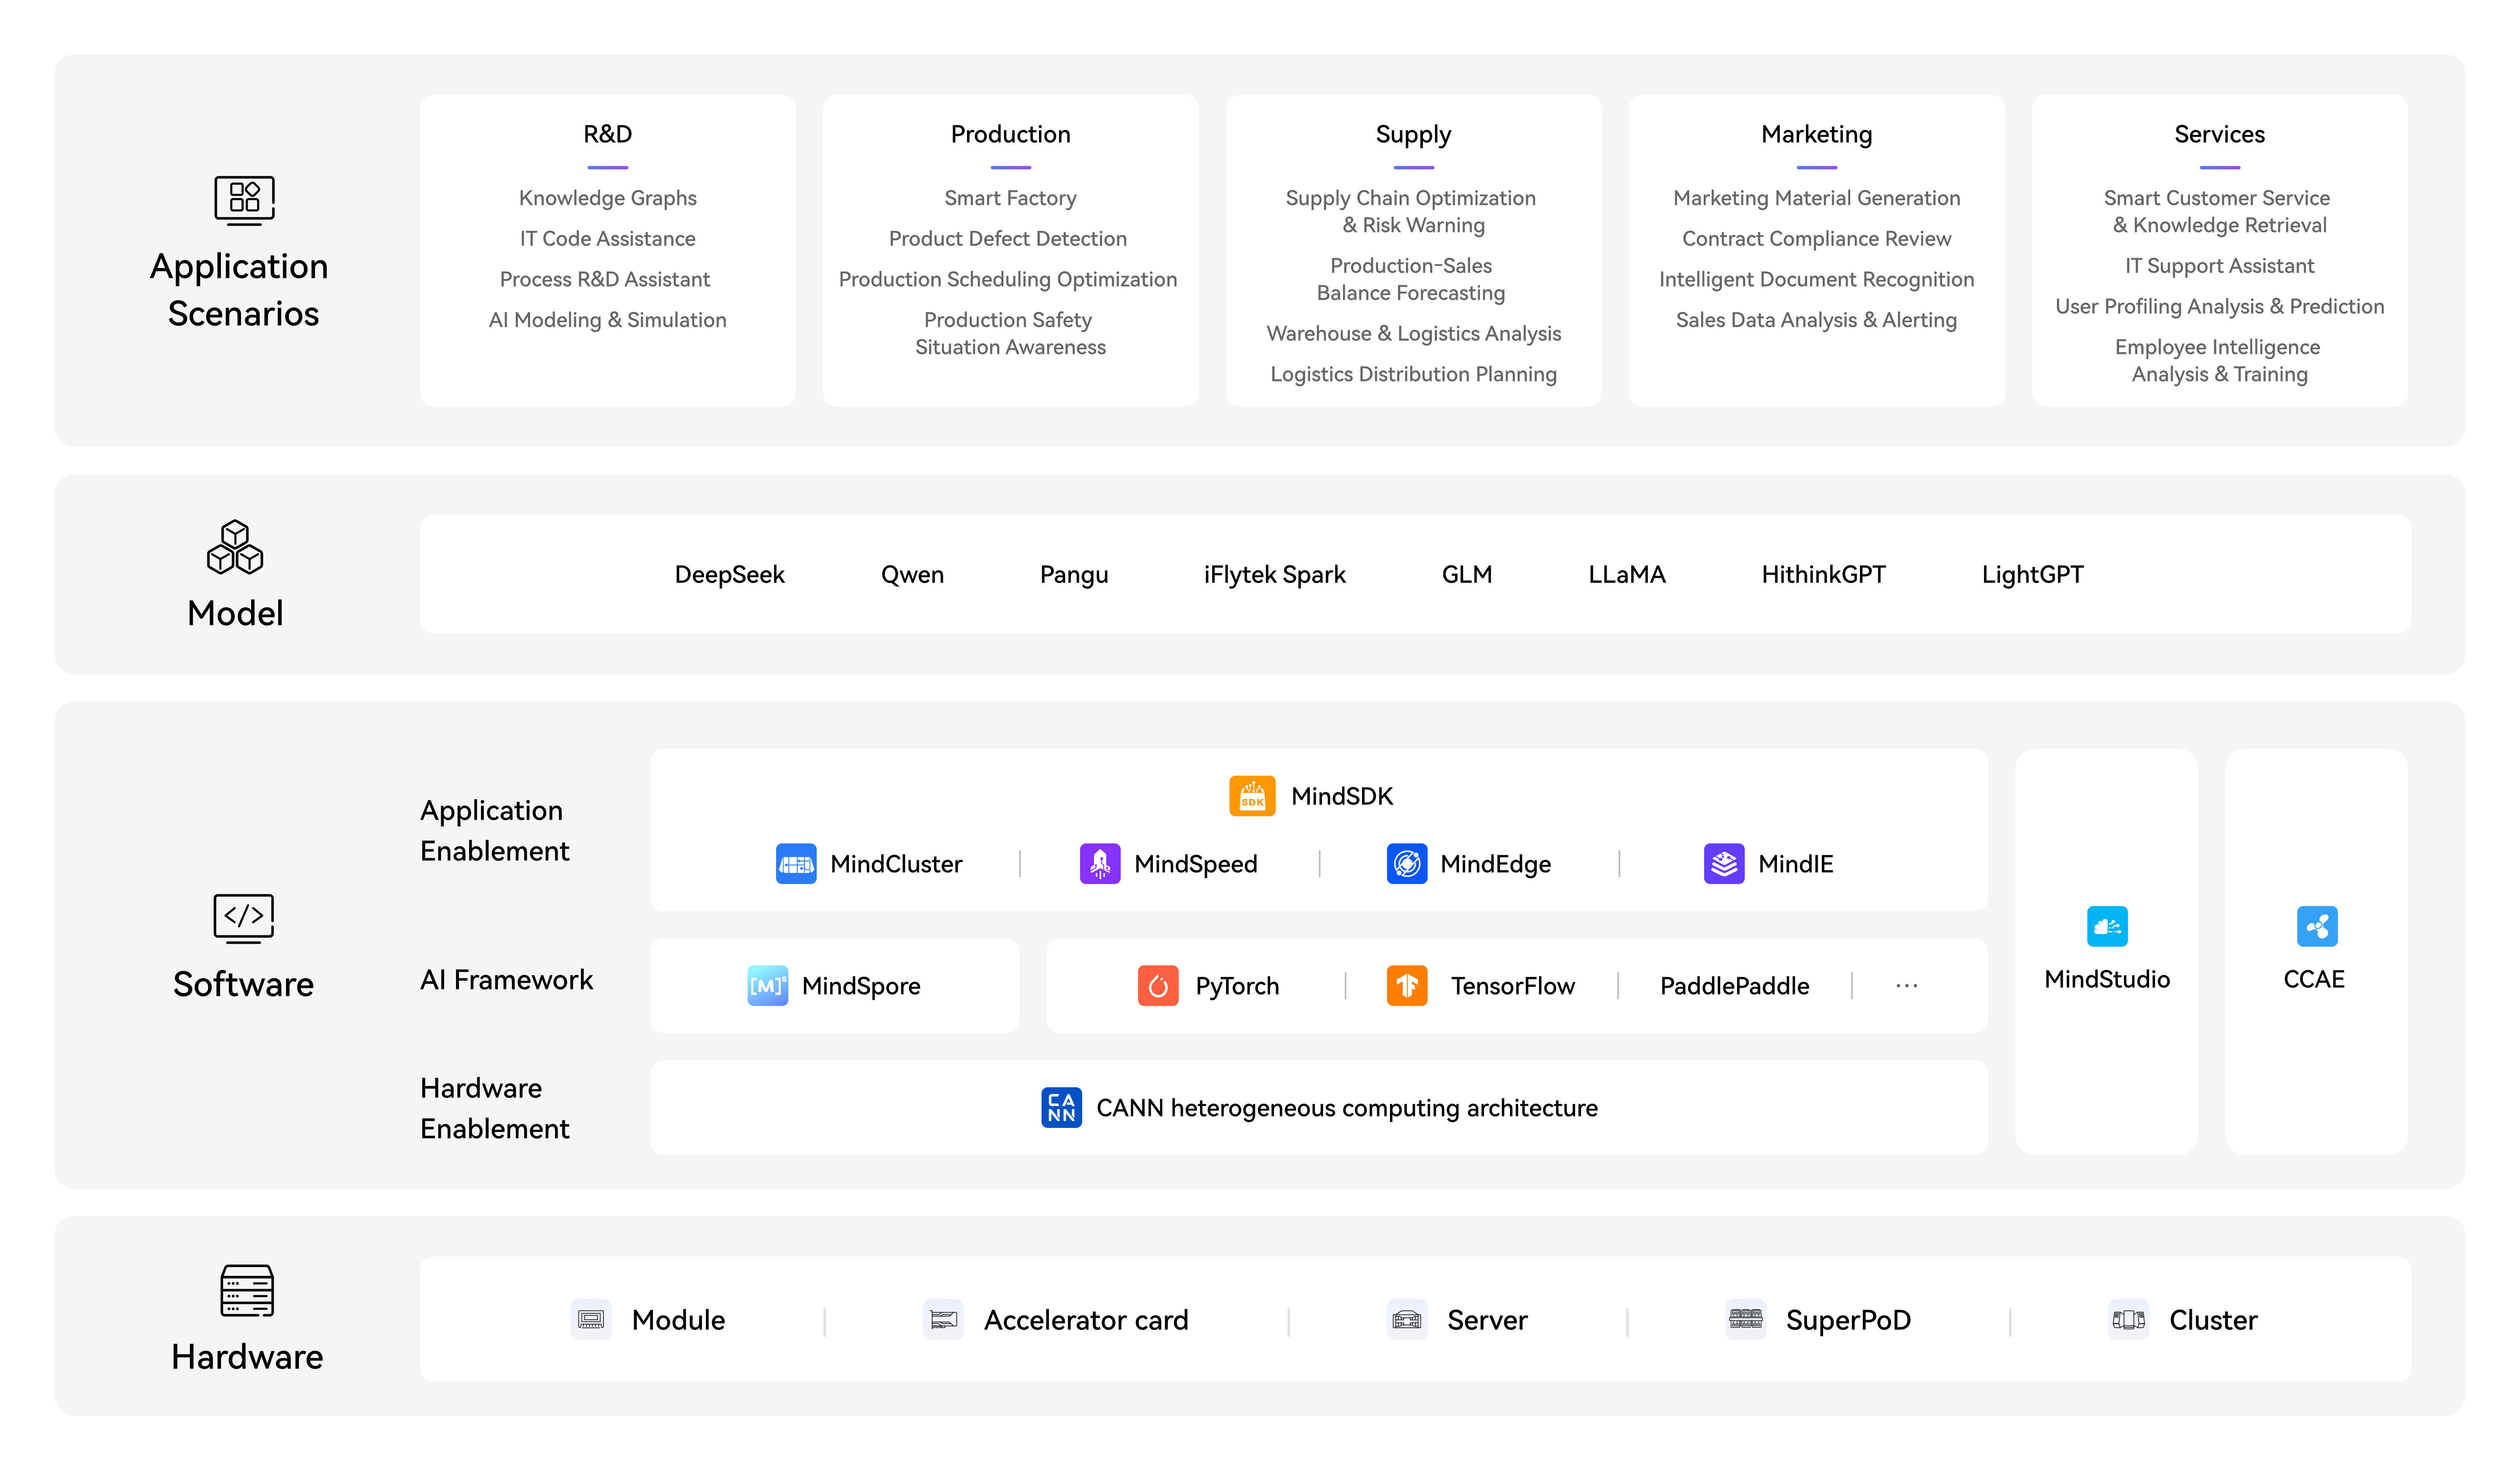Click the blue MindCluster icon
Screen dimensions: 2520x1470
(x=796, y=864)
